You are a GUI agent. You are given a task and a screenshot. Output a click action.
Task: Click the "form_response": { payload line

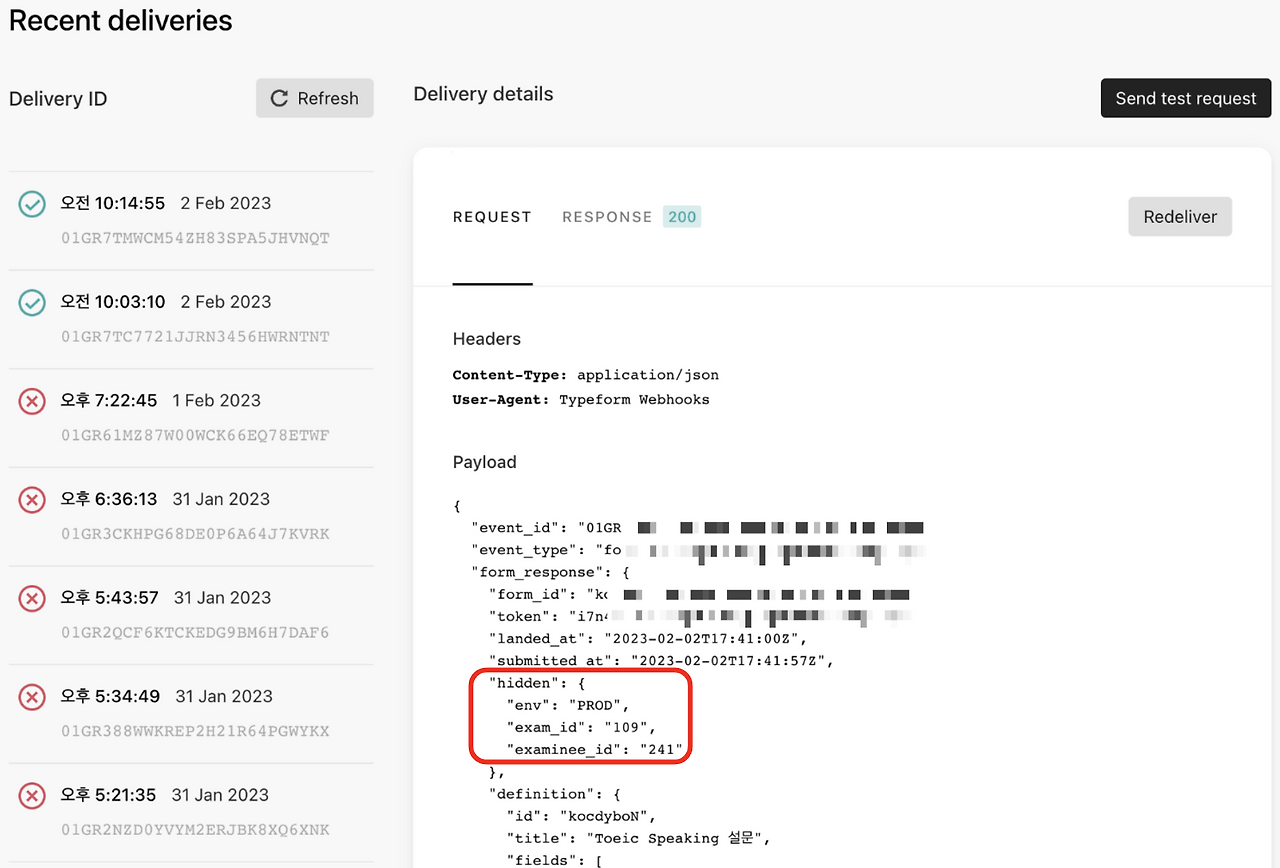pyautogui.click(x=550, y=573)
